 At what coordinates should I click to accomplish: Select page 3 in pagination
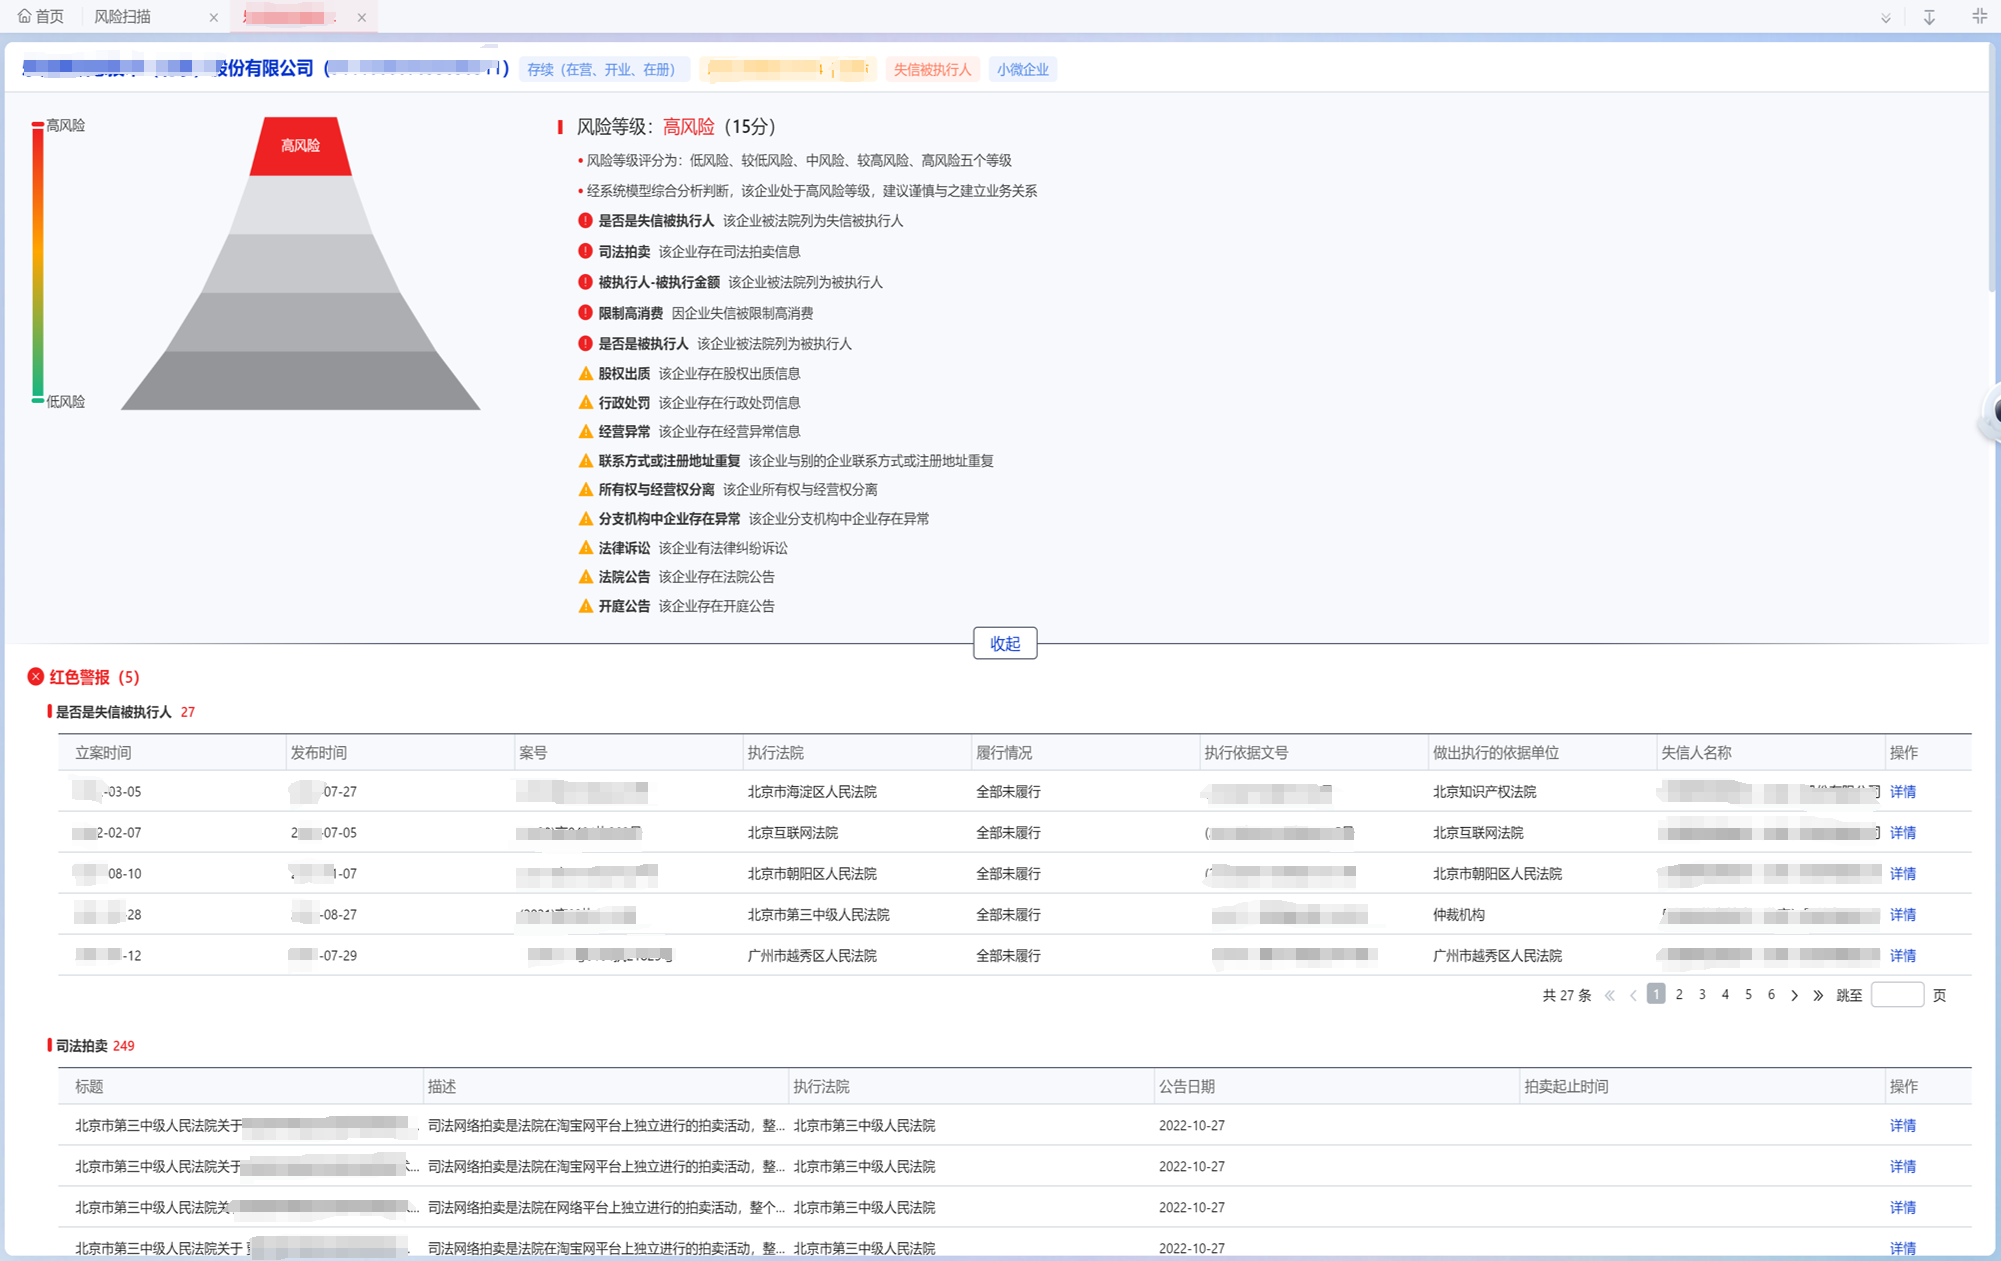tap(1702, 994)
